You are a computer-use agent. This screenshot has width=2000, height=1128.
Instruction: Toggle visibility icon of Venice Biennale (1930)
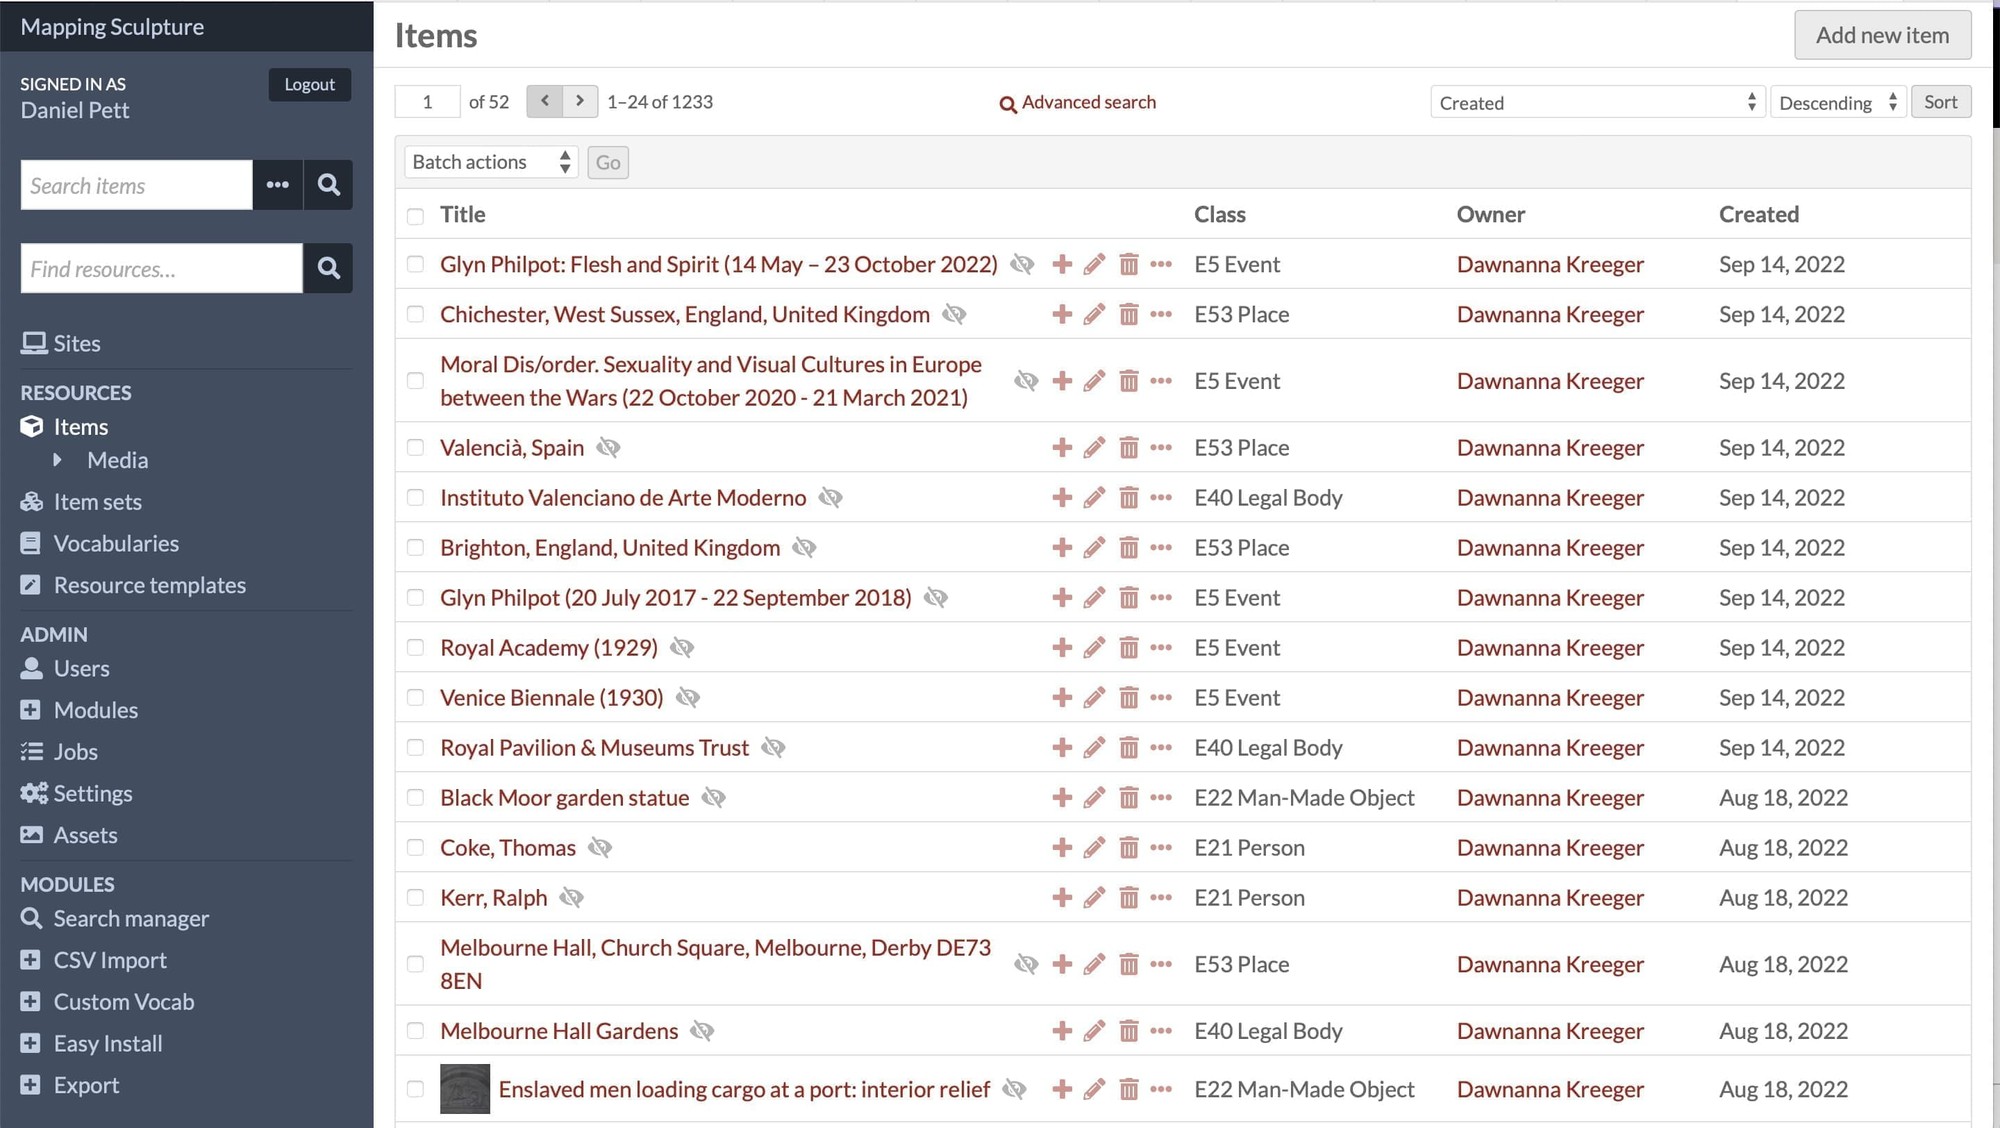pos(688,698)
